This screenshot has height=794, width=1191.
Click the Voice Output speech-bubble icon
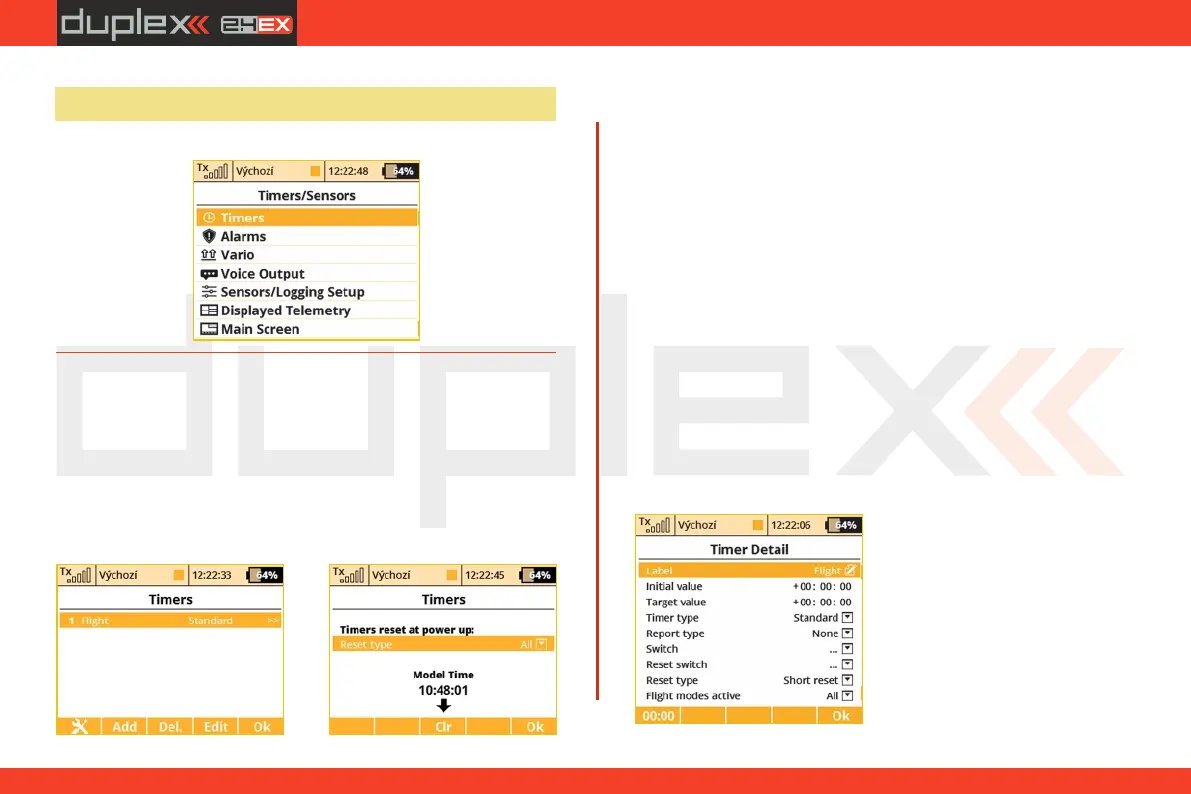208,274
